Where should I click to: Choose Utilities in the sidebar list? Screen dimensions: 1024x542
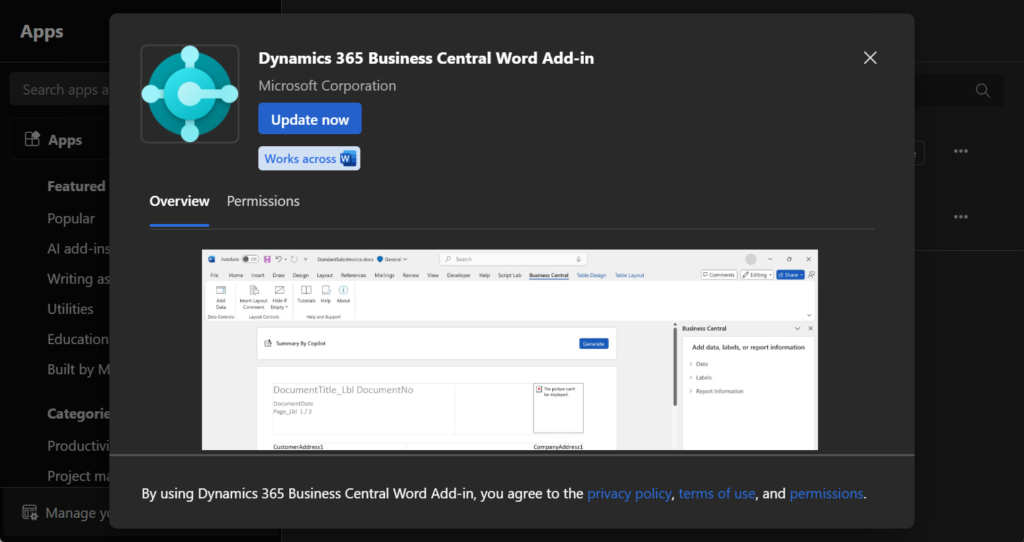coord(70,309)
